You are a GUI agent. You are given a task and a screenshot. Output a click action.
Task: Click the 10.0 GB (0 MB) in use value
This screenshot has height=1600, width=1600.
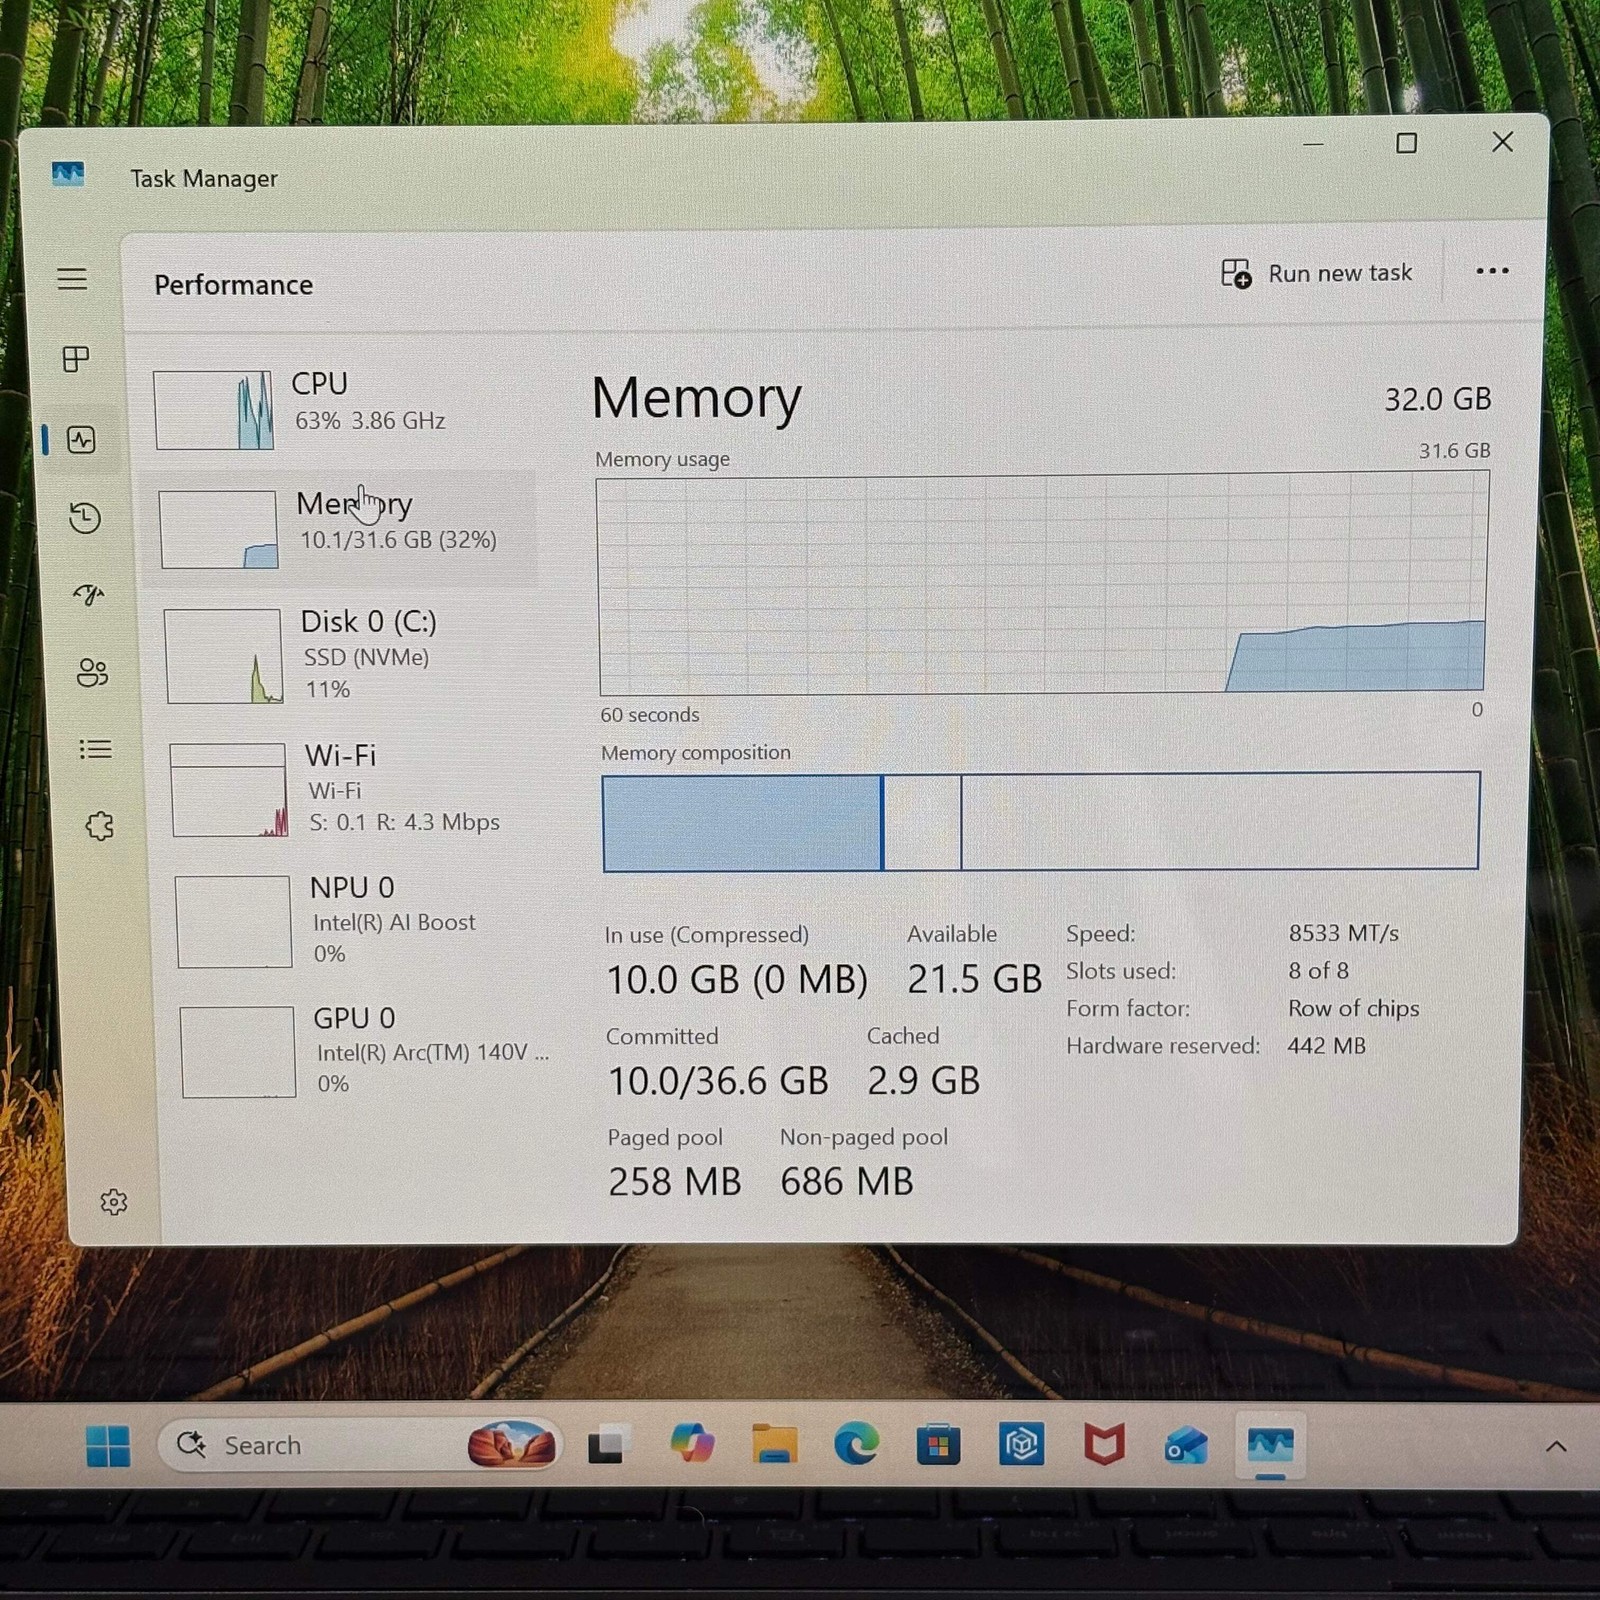point(737,979)
